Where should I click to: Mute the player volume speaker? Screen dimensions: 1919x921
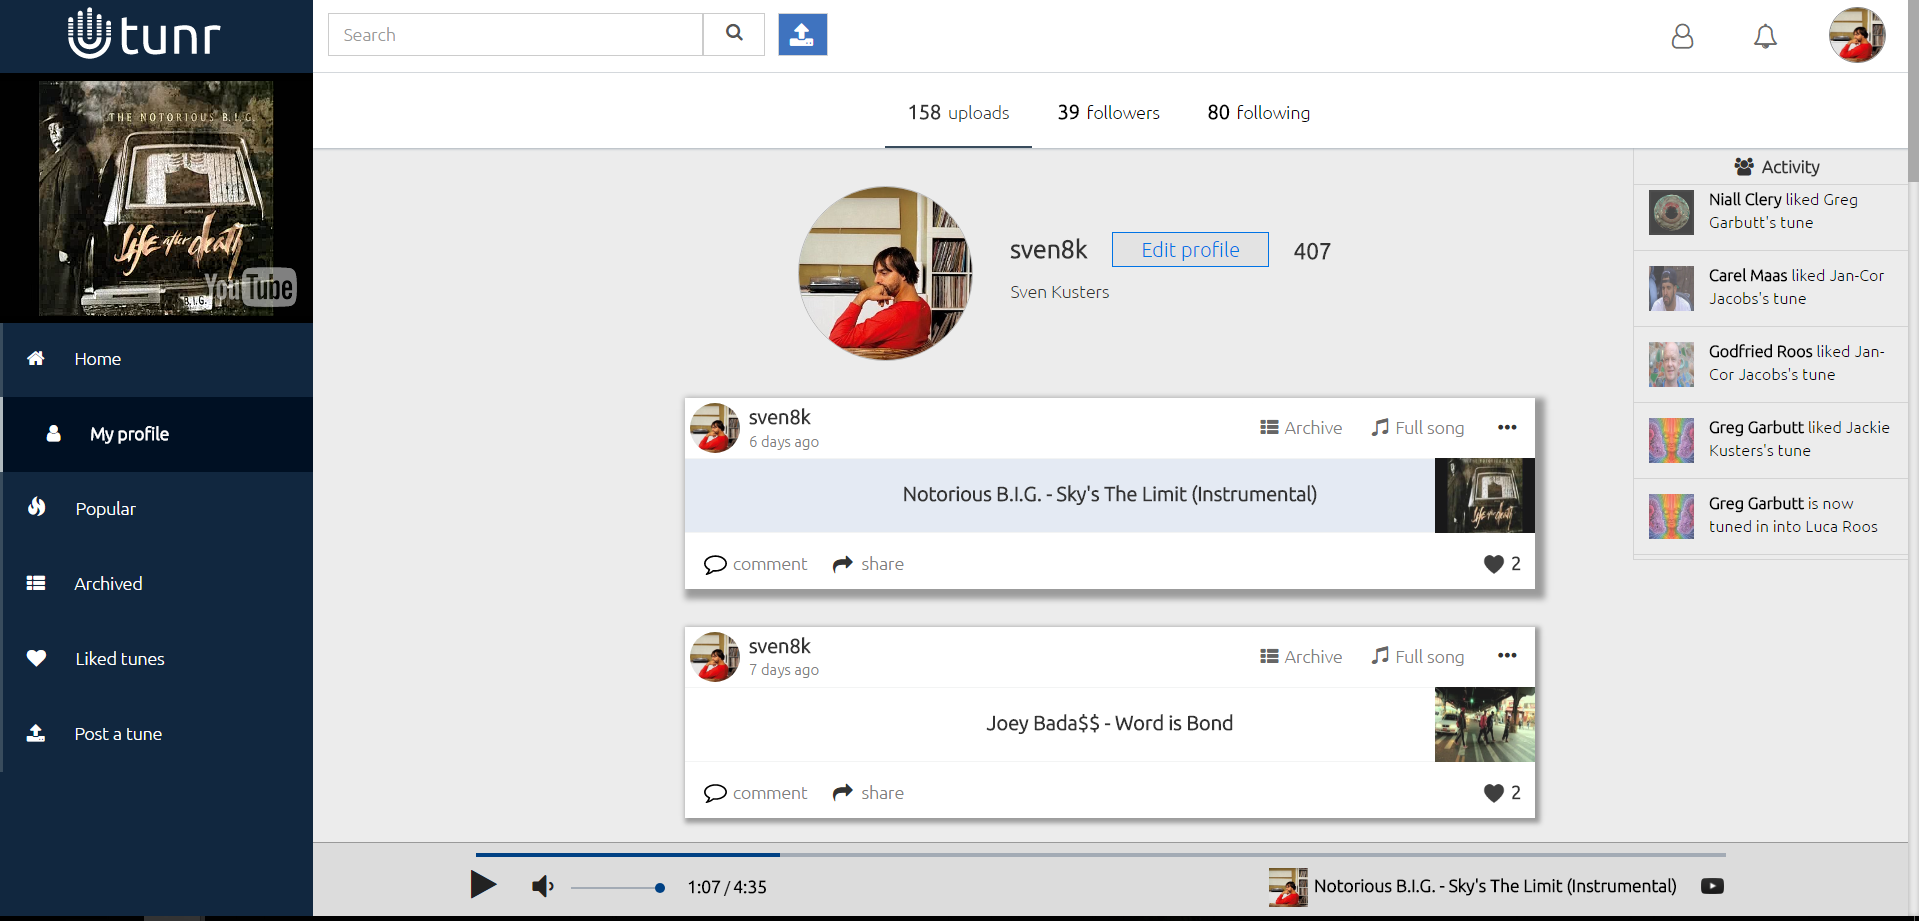pyautogui.click(x=542, y=886)
